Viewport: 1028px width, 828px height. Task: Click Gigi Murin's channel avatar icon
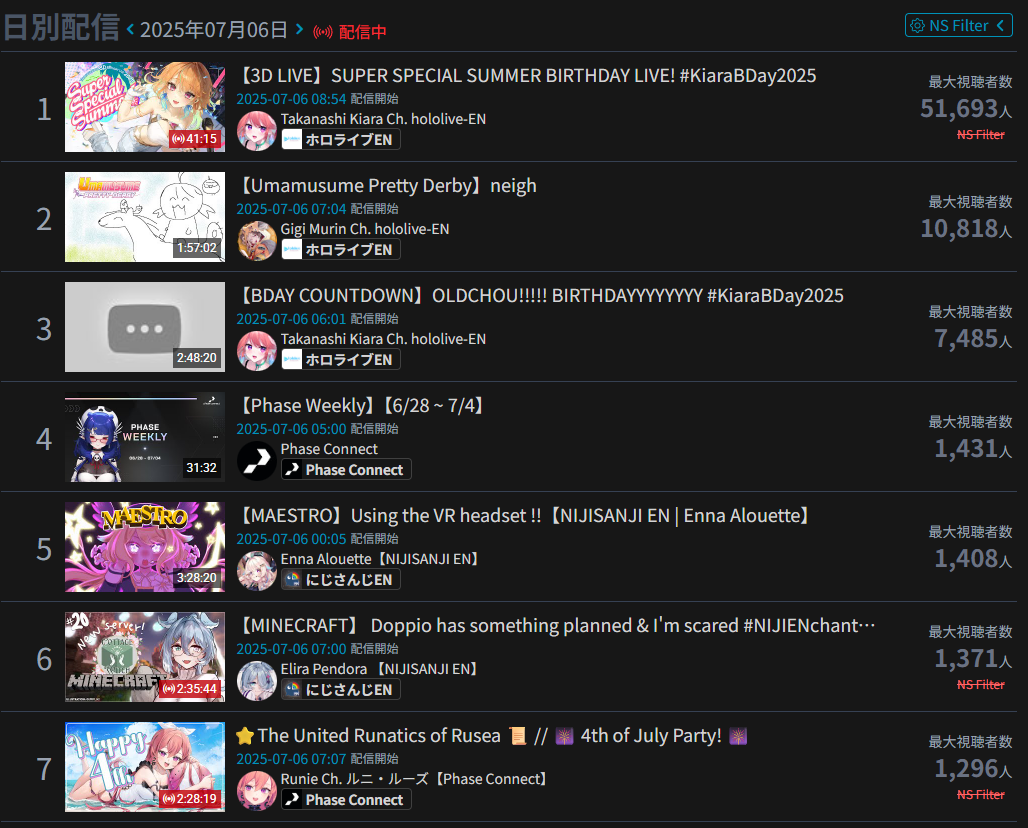256,241
